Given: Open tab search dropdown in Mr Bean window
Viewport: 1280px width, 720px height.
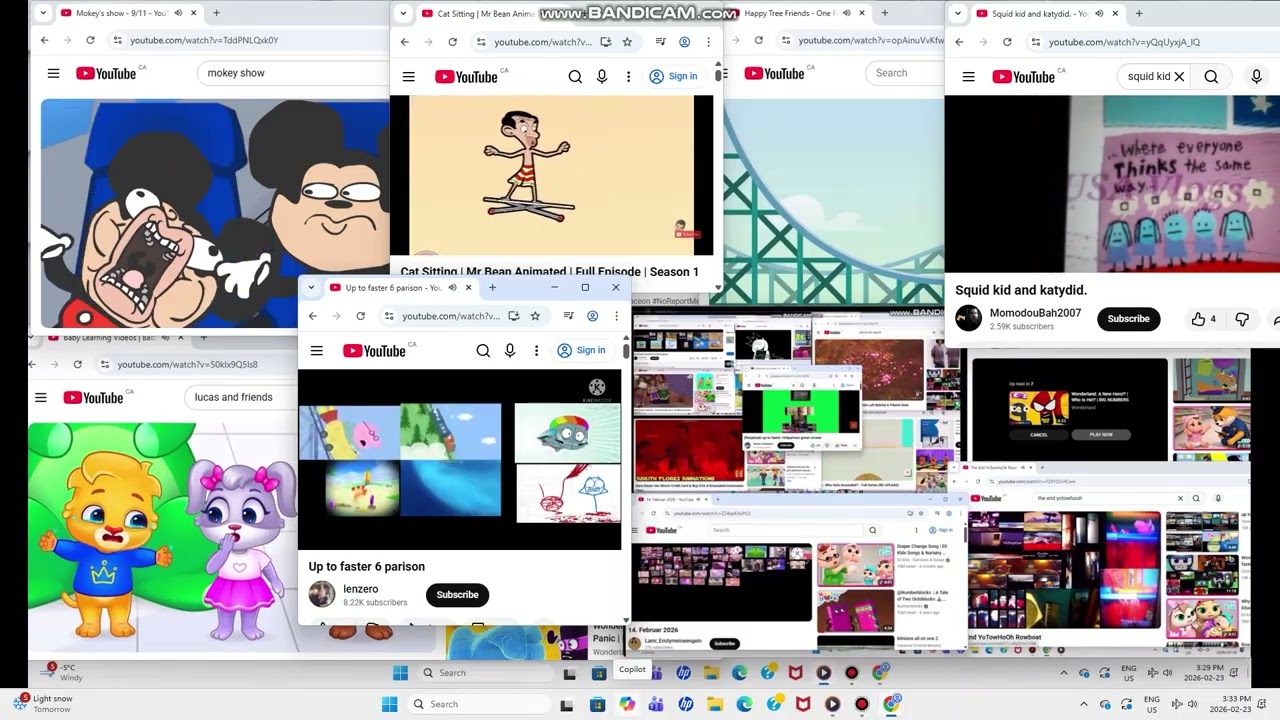Looking at the screenshot, I should [403, 13].
